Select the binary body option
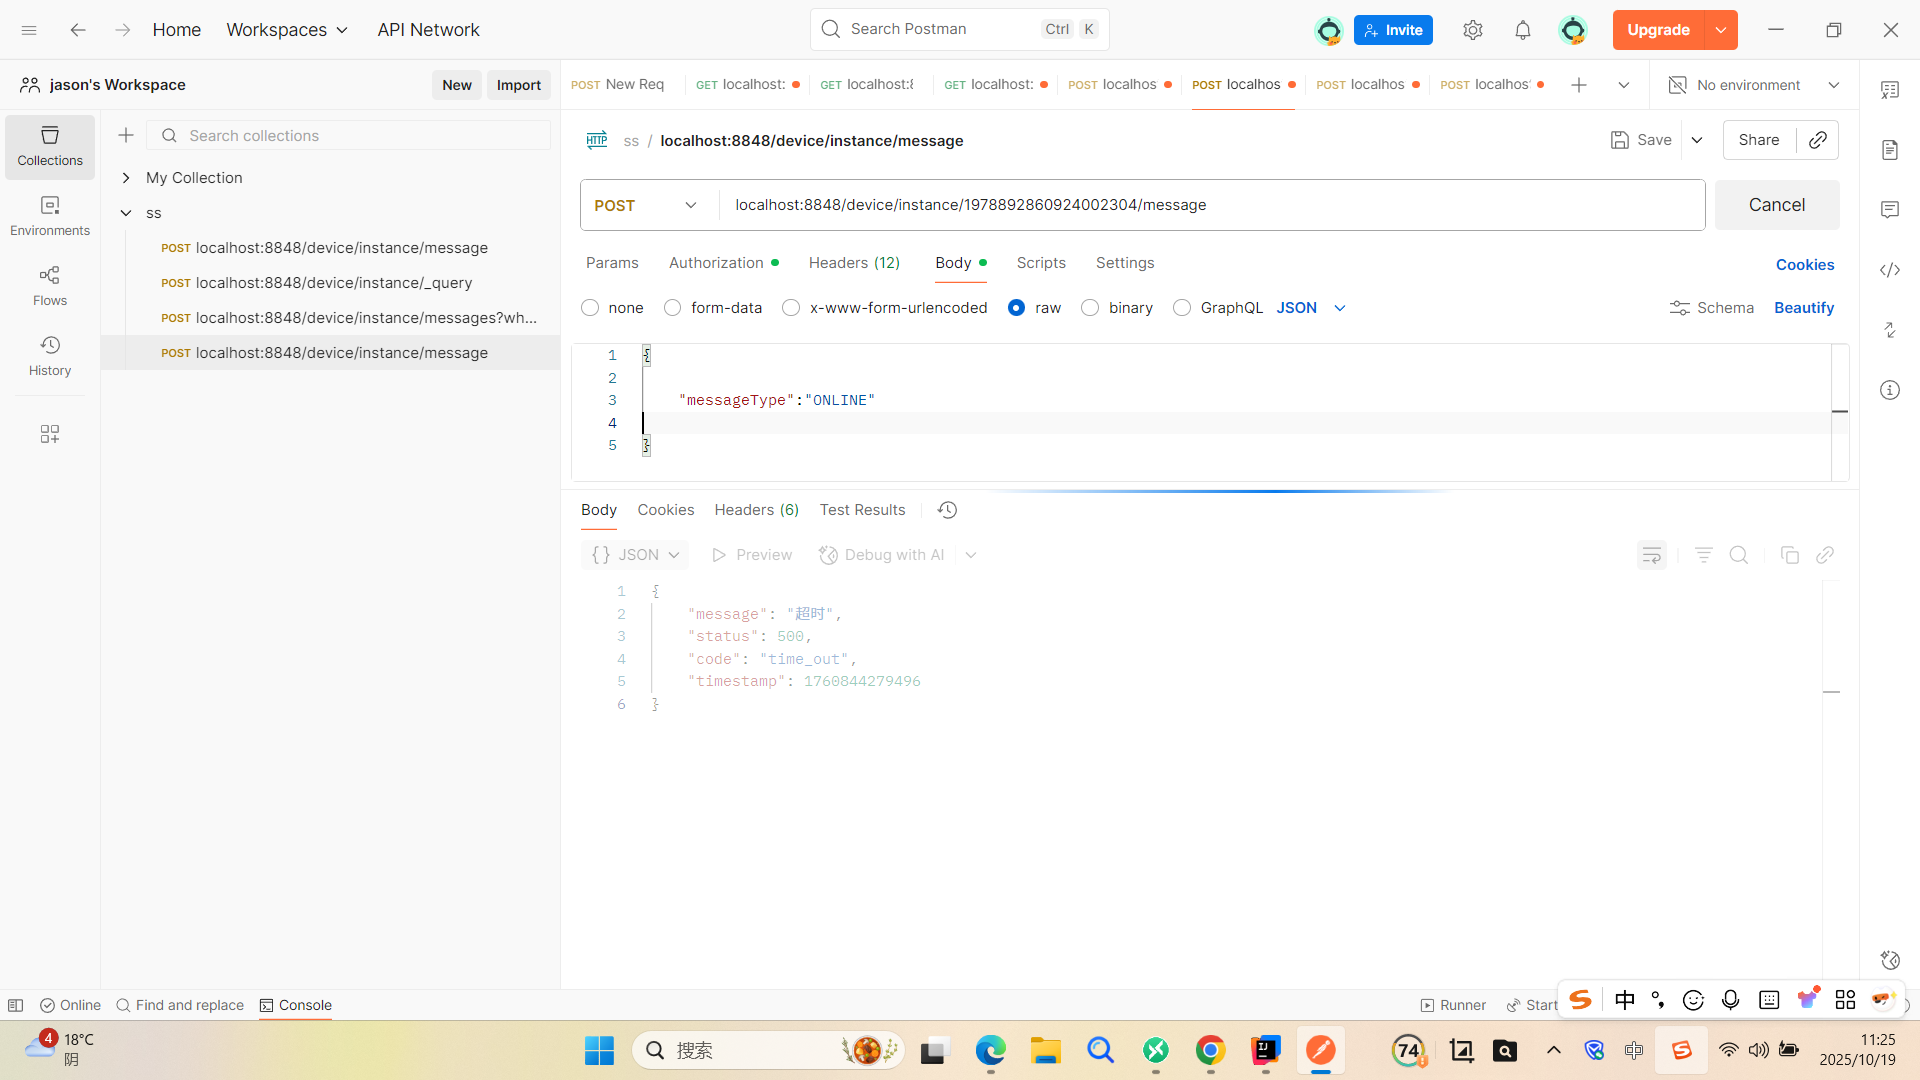 click(x=1090, y=308)
